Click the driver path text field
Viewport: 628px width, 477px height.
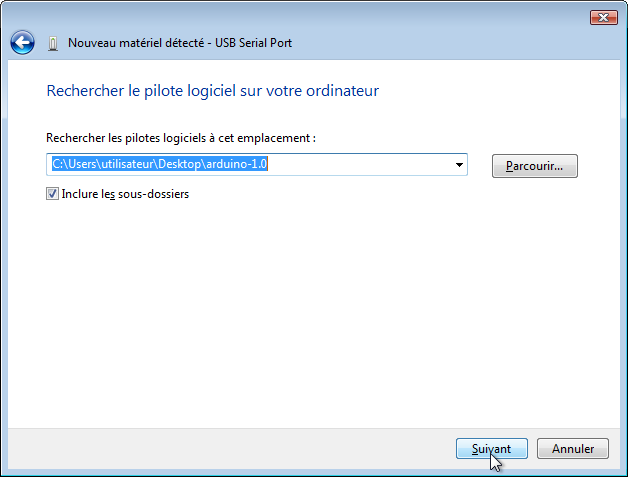pyautogui.click(x=257, y=164)
